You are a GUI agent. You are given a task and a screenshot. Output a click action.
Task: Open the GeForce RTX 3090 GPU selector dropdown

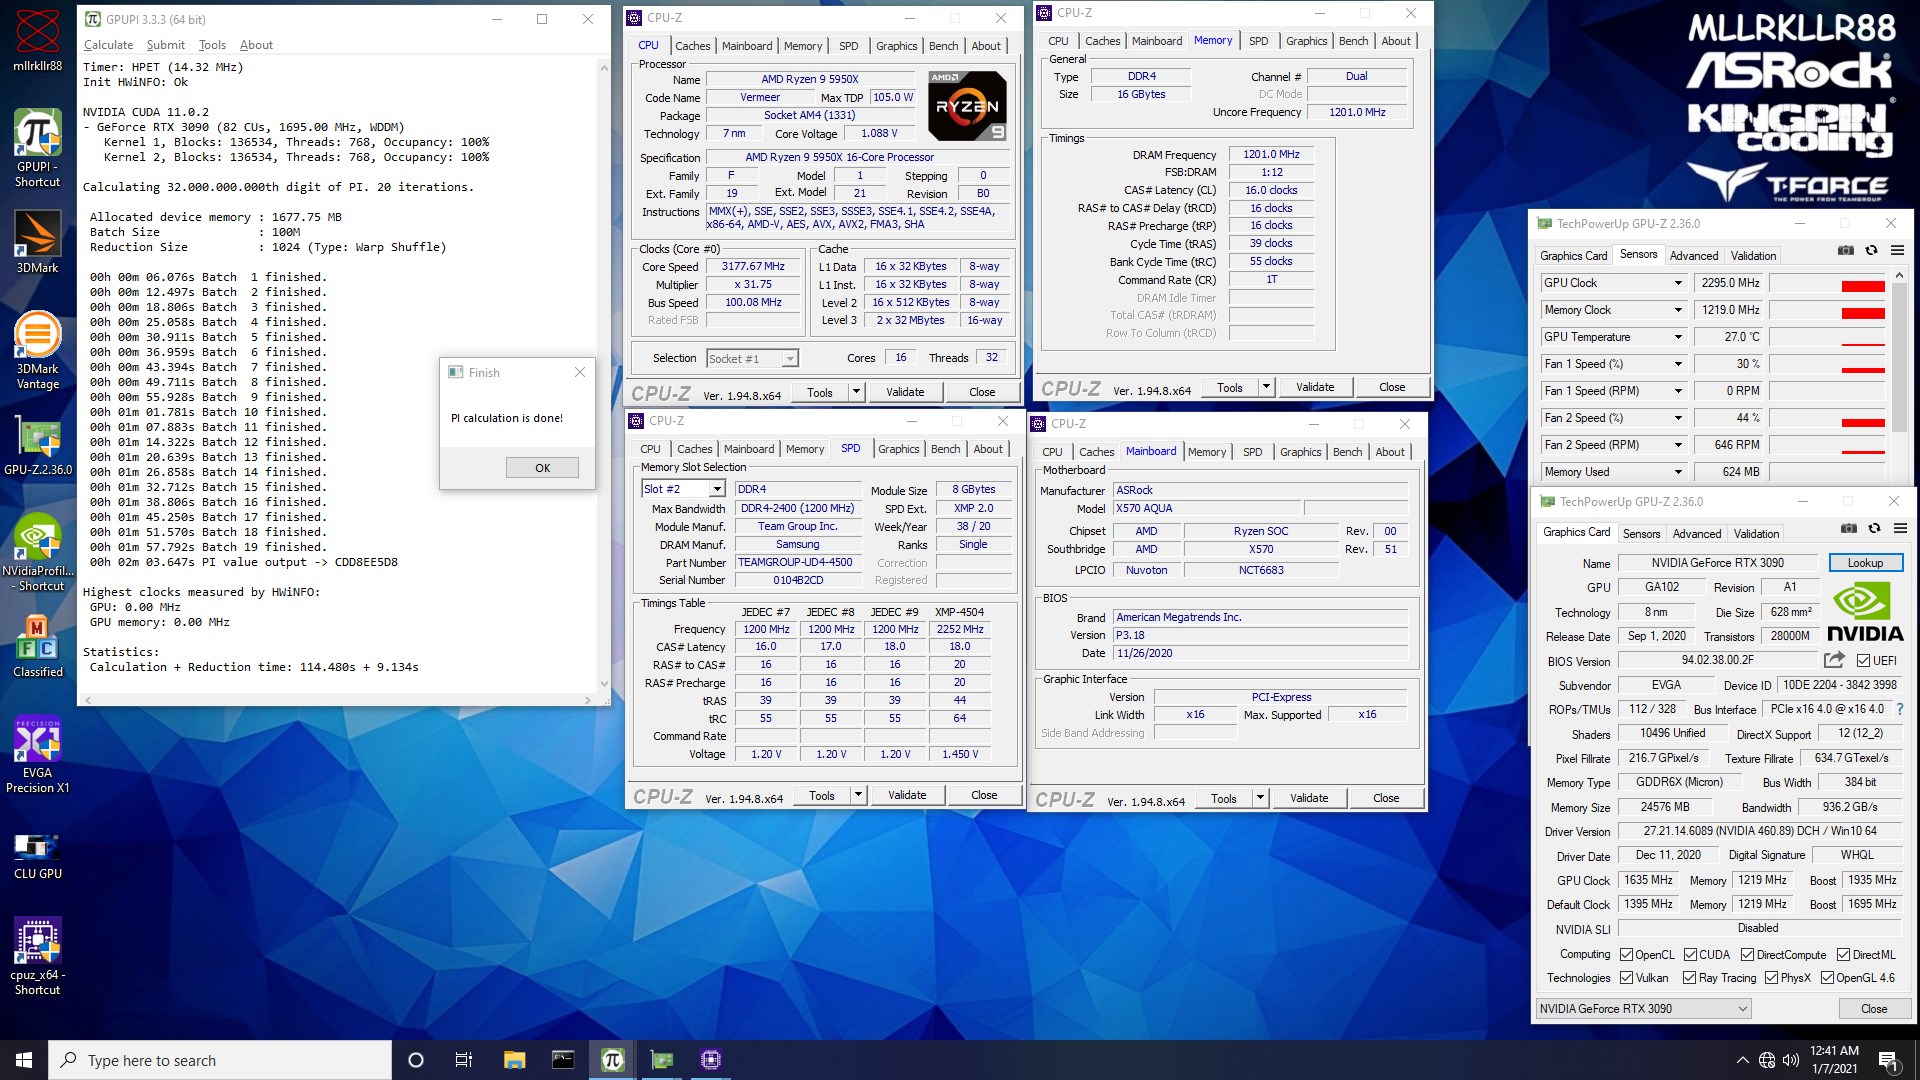(1643, 1009)
